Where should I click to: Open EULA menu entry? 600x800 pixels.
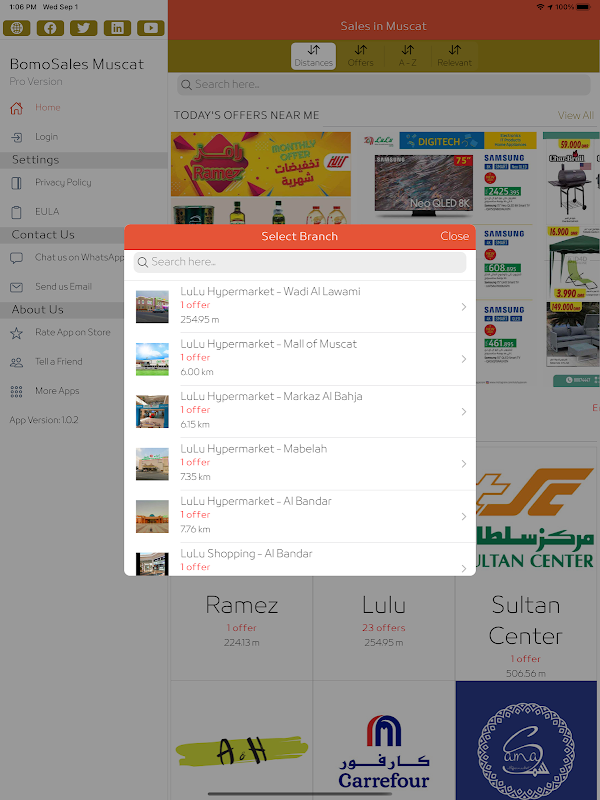47,211
